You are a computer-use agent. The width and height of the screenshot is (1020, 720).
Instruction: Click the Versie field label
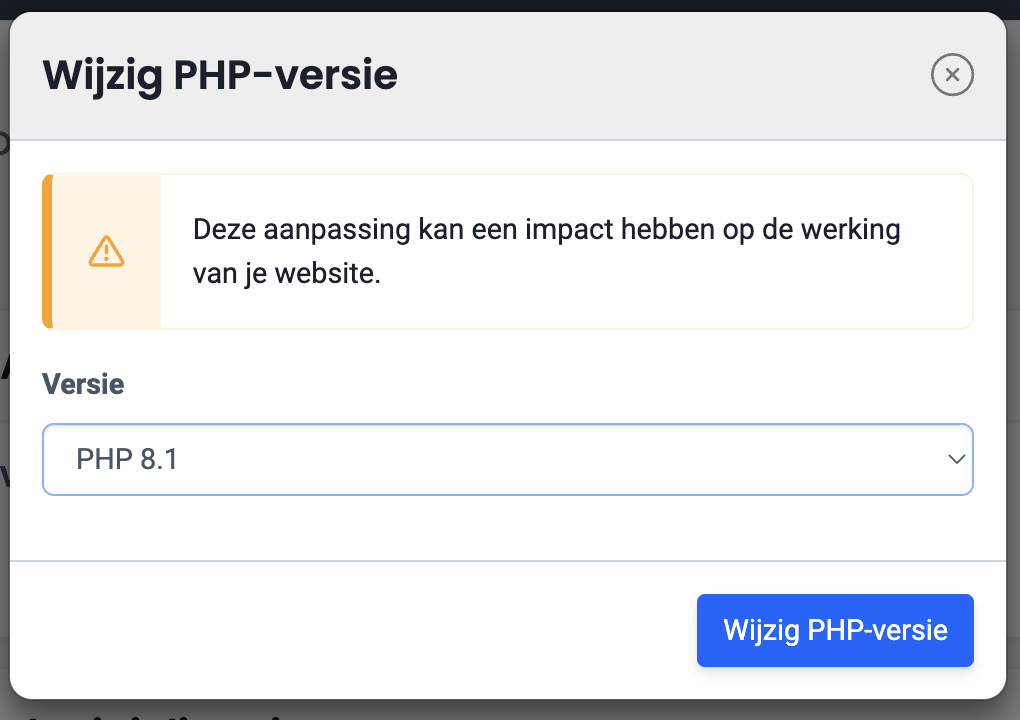point(83,384)
